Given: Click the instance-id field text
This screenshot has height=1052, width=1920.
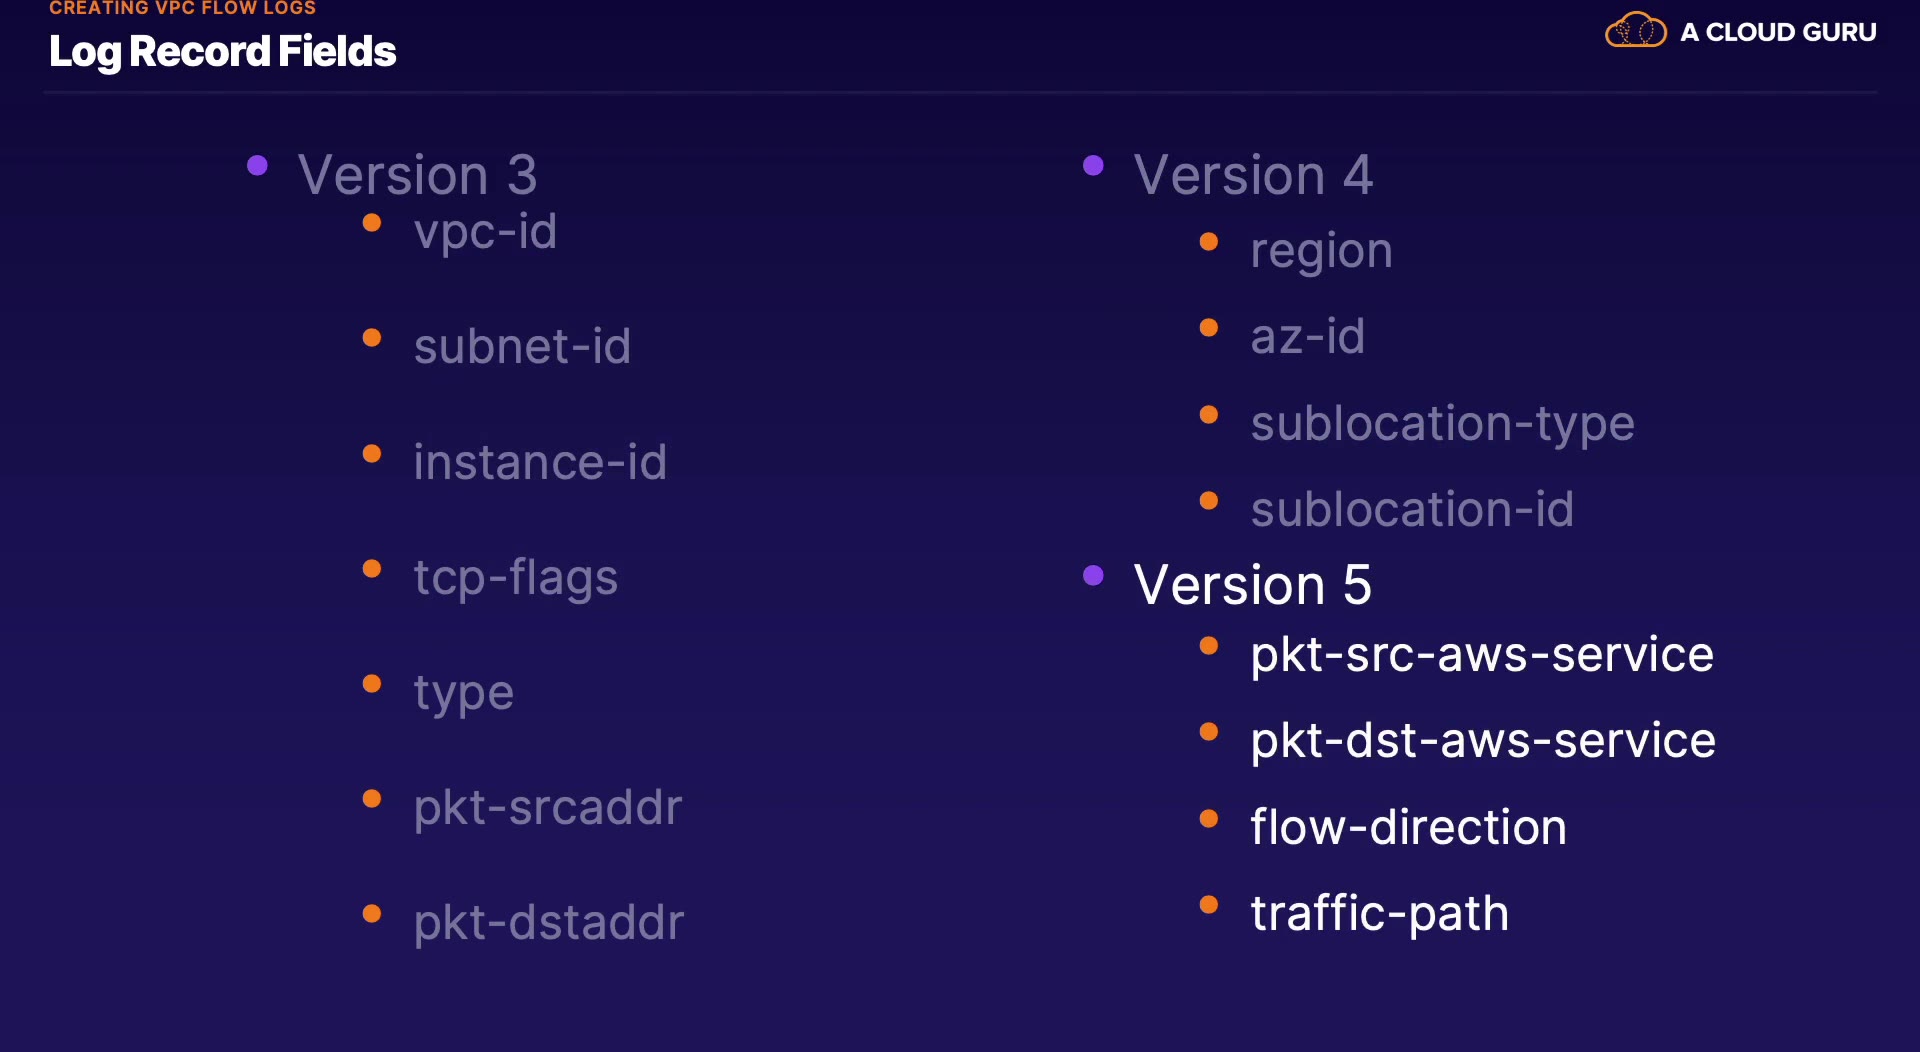Looking at the screenshot, I should coord(540,462).
